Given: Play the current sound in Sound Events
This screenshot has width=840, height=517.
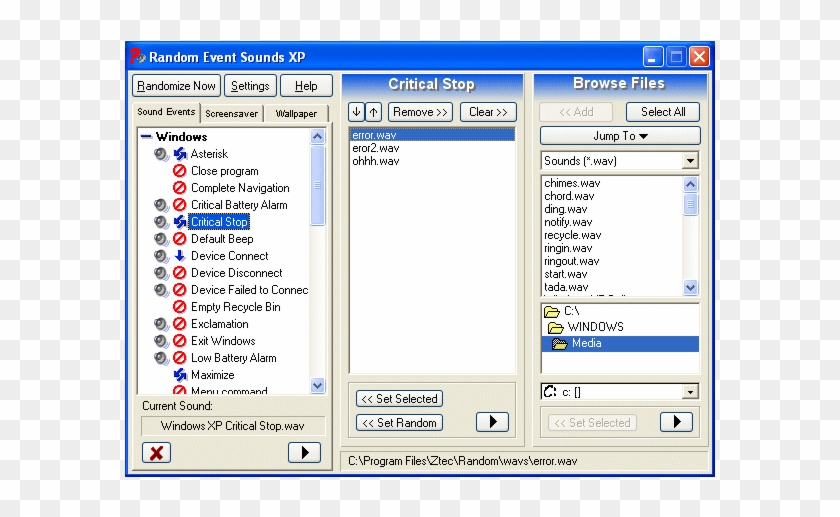Looking at the screenshot, I should [x=303, y=452].
